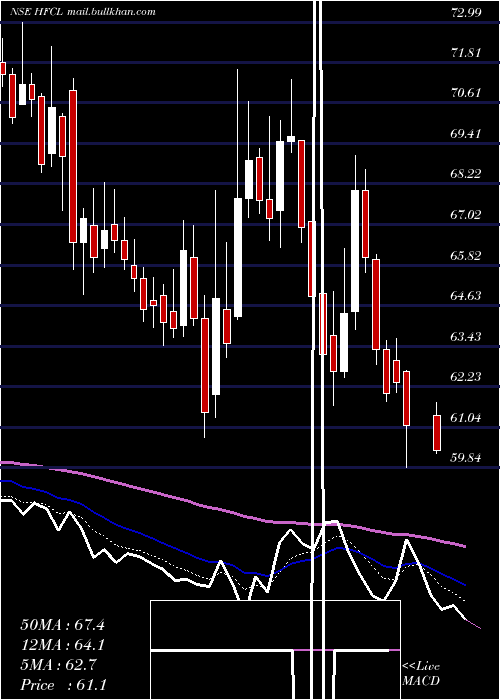The height and width of the screenshot is (700, 500).
Task: Click the 61.04 price axis label
Action: pos(466,418)
